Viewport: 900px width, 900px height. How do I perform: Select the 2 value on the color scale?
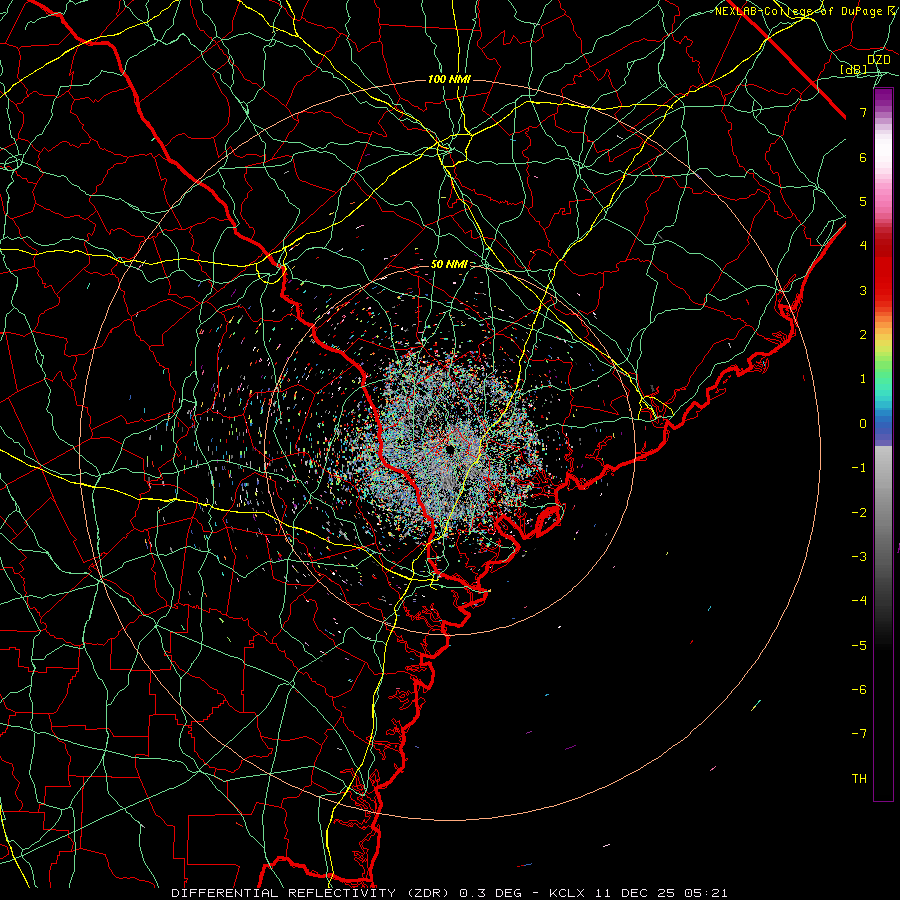[863, 335]
